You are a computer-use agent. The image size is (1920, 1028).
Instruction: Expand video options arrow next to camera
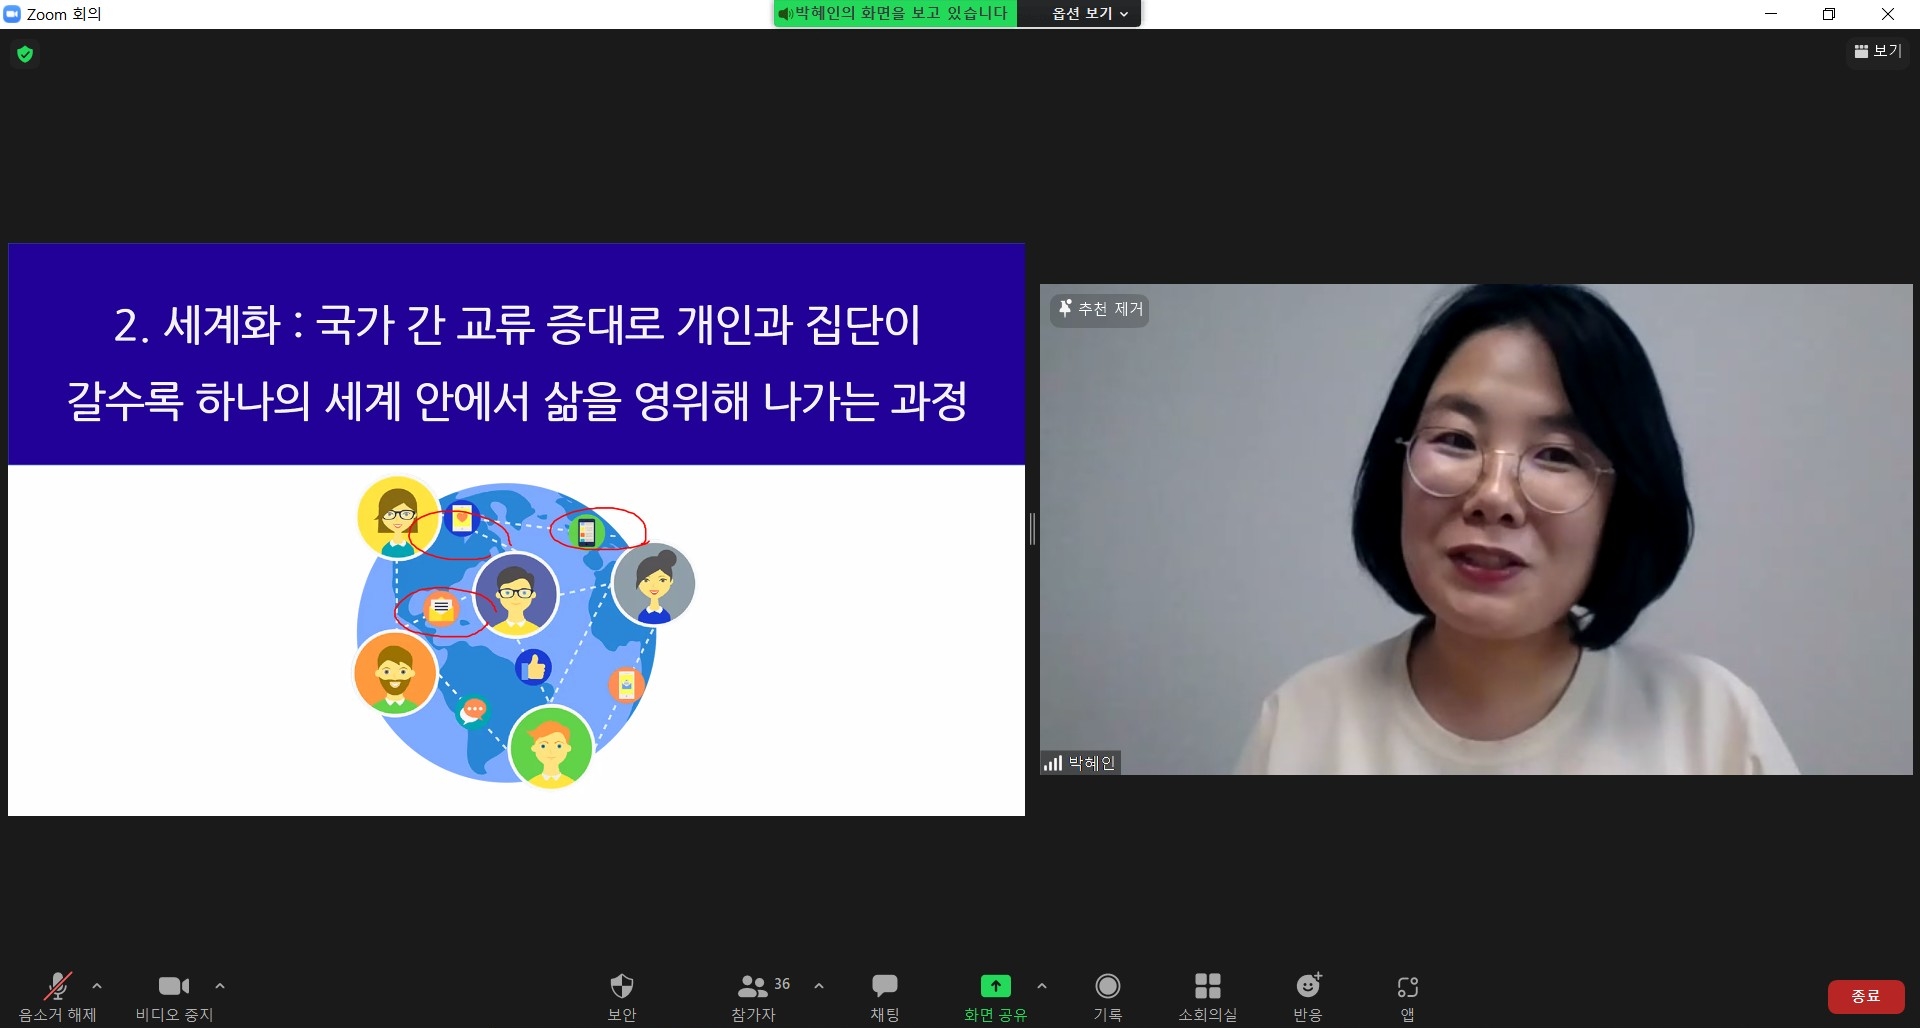(x=220, y=986)
